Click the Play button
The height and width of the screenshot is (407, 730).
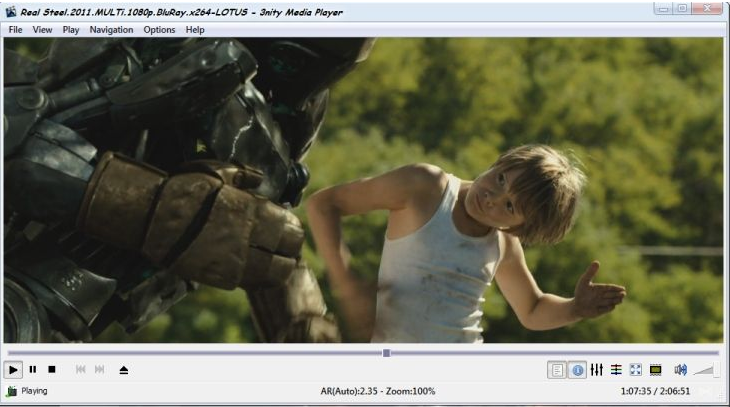click(13, 370)
